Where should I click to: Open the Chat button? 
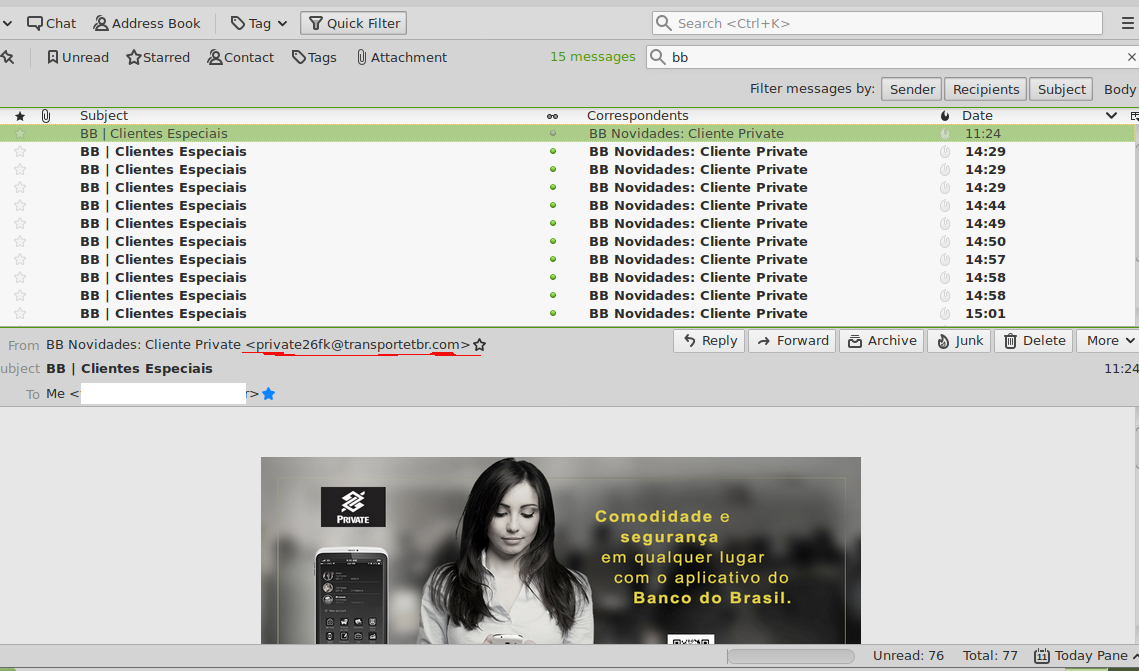52,23
